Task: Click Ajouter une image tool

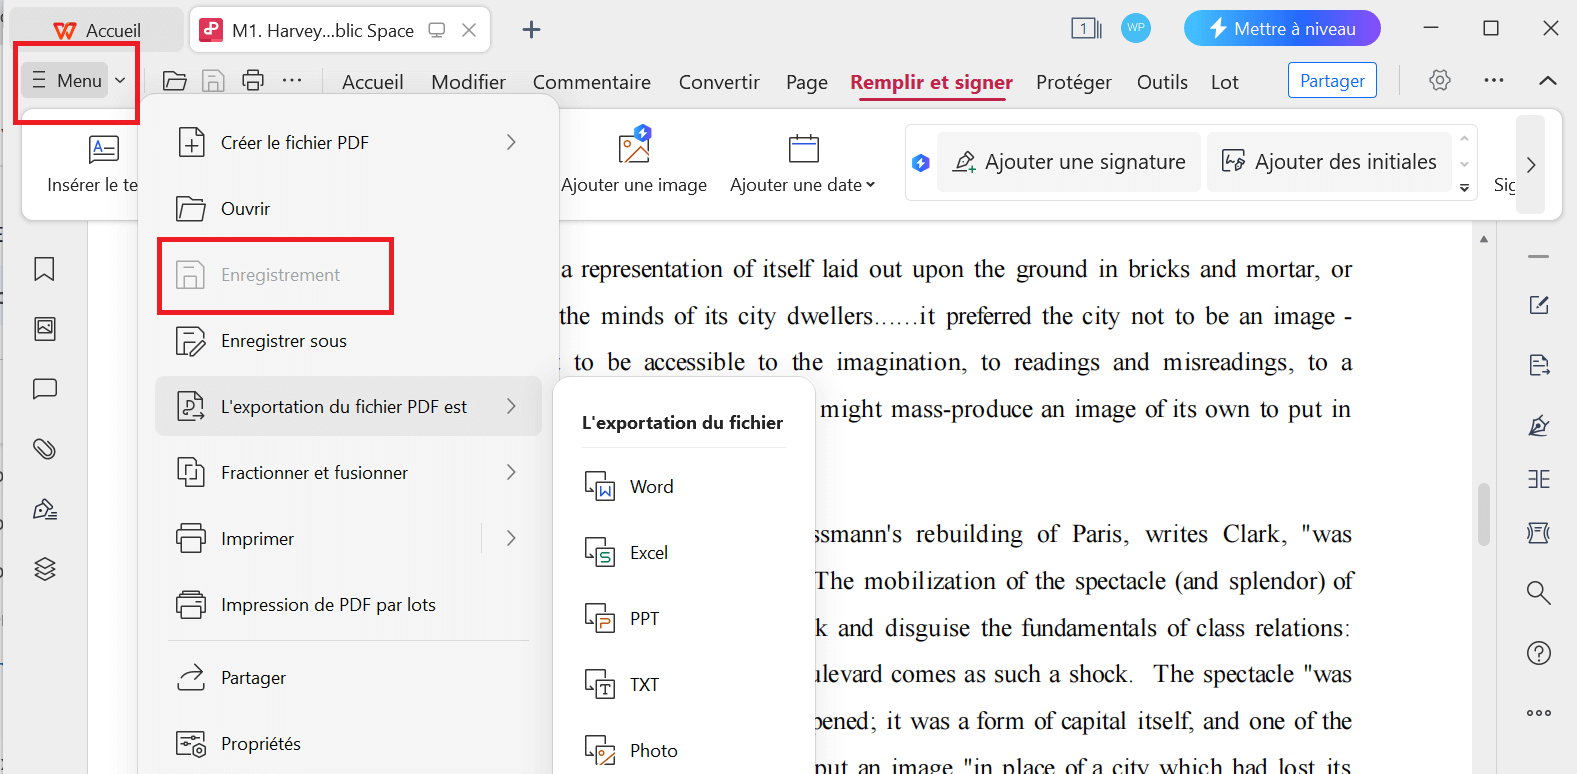Action: point(634,160)
